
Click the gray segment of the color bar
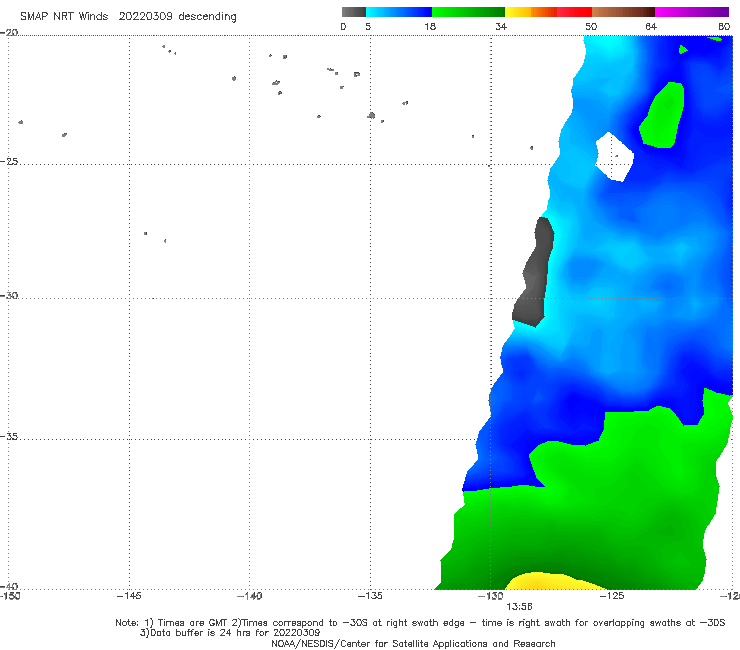353,12
